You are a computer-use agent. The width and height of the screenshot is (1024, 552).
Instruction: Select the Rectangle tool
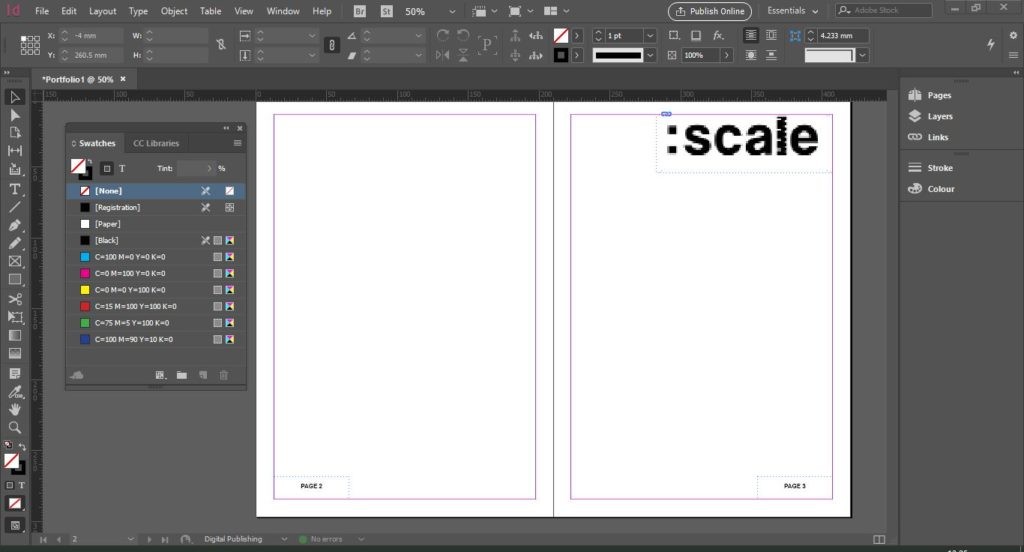click(15, 280)
